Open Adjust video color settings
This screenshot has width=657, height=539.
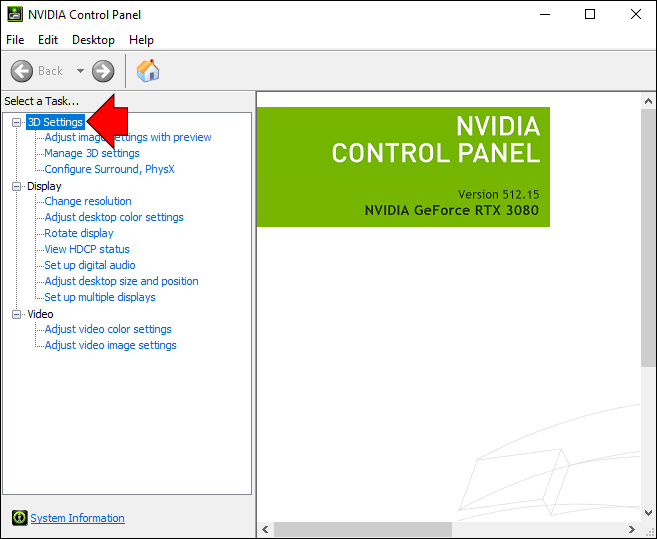click(108, 329)
